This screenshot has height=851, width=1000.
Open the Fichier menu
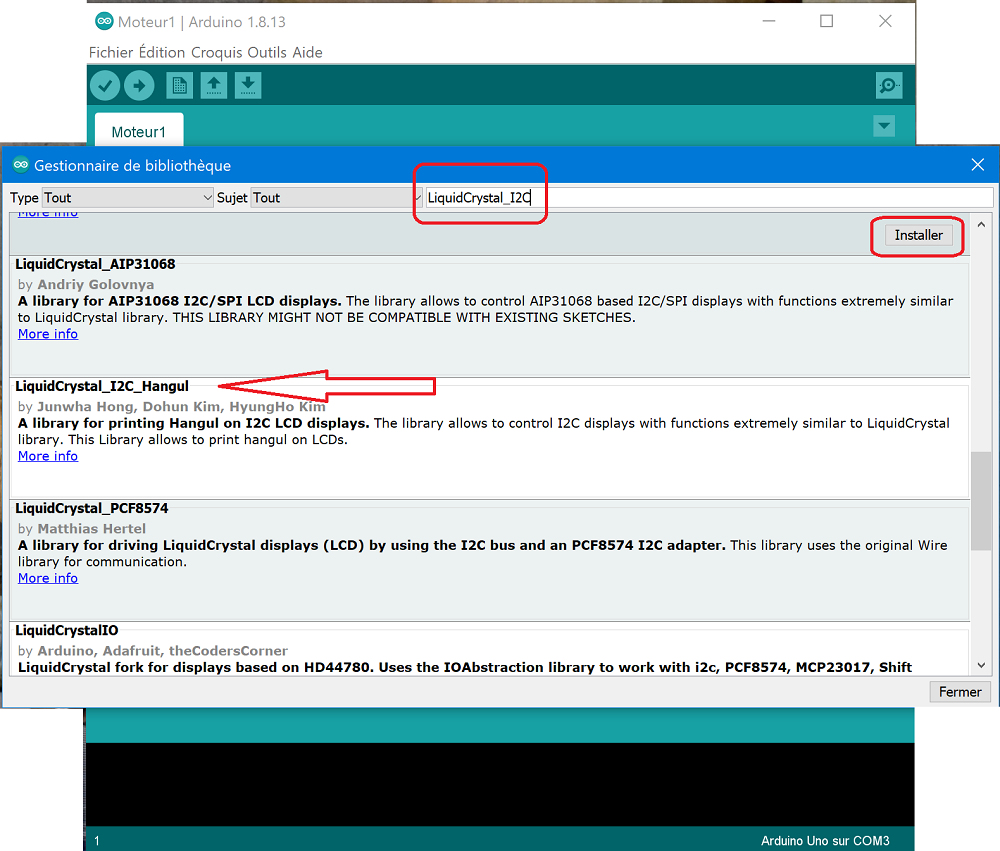(111, 52)
